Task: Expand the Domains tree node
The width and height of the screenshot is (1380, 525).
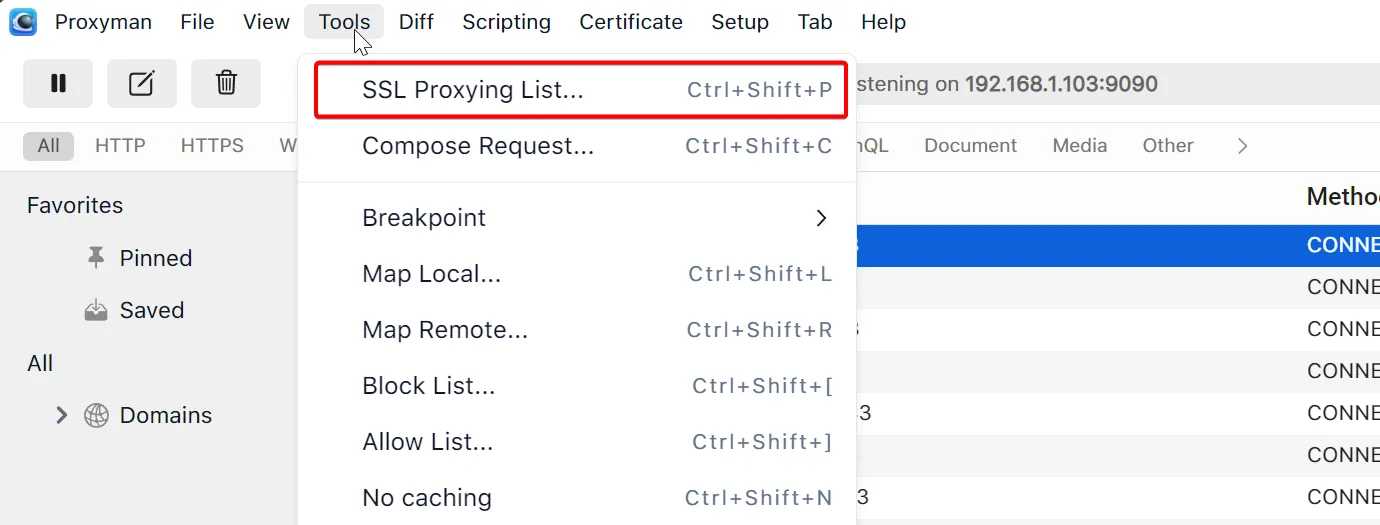Action: pos(61,415)
